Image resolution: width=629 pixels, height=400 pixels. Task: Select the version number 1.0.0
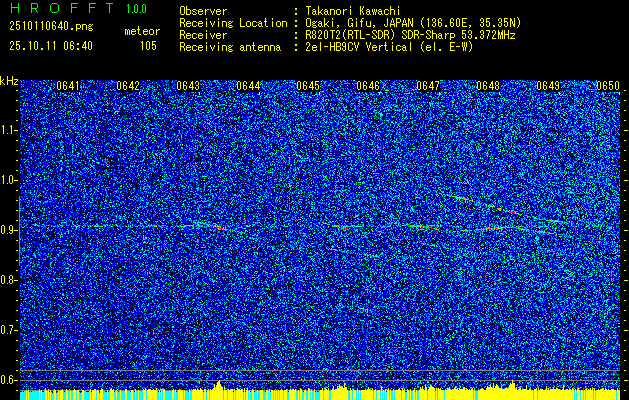point(136,9)
